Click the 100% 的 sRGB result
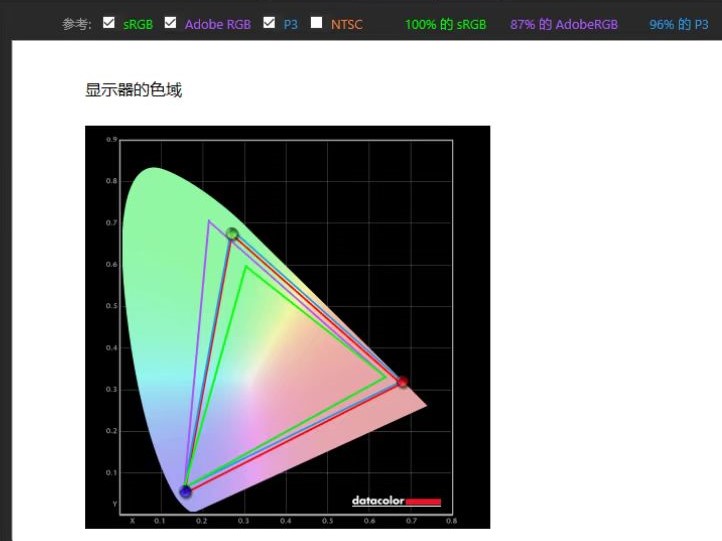This screenshot has width=722, height=541. point(445,24)
